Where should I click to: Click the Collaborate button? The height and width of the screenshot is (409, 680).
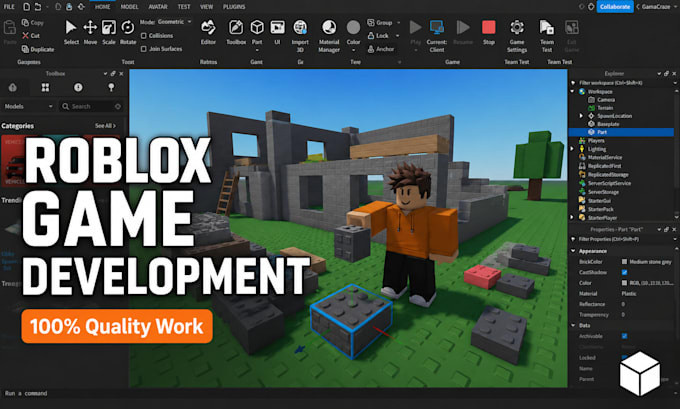(x=615, y=7)
